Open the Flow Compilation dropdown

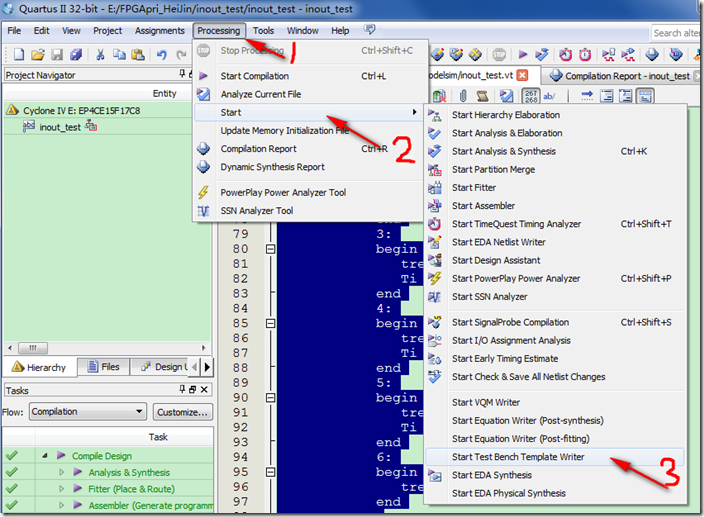click(x=139, y=412)
